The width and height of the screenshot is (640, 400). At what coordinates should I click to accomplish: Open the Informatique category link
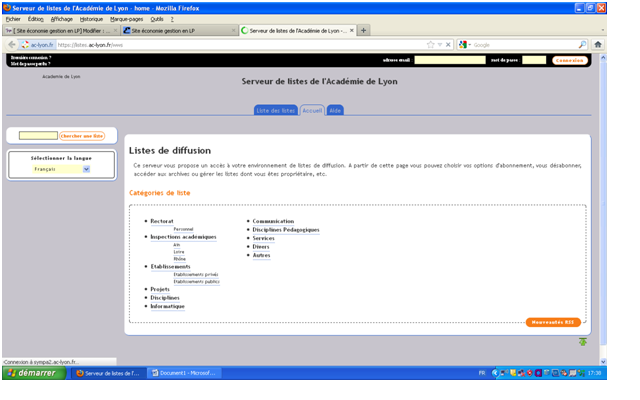(167, 306)
